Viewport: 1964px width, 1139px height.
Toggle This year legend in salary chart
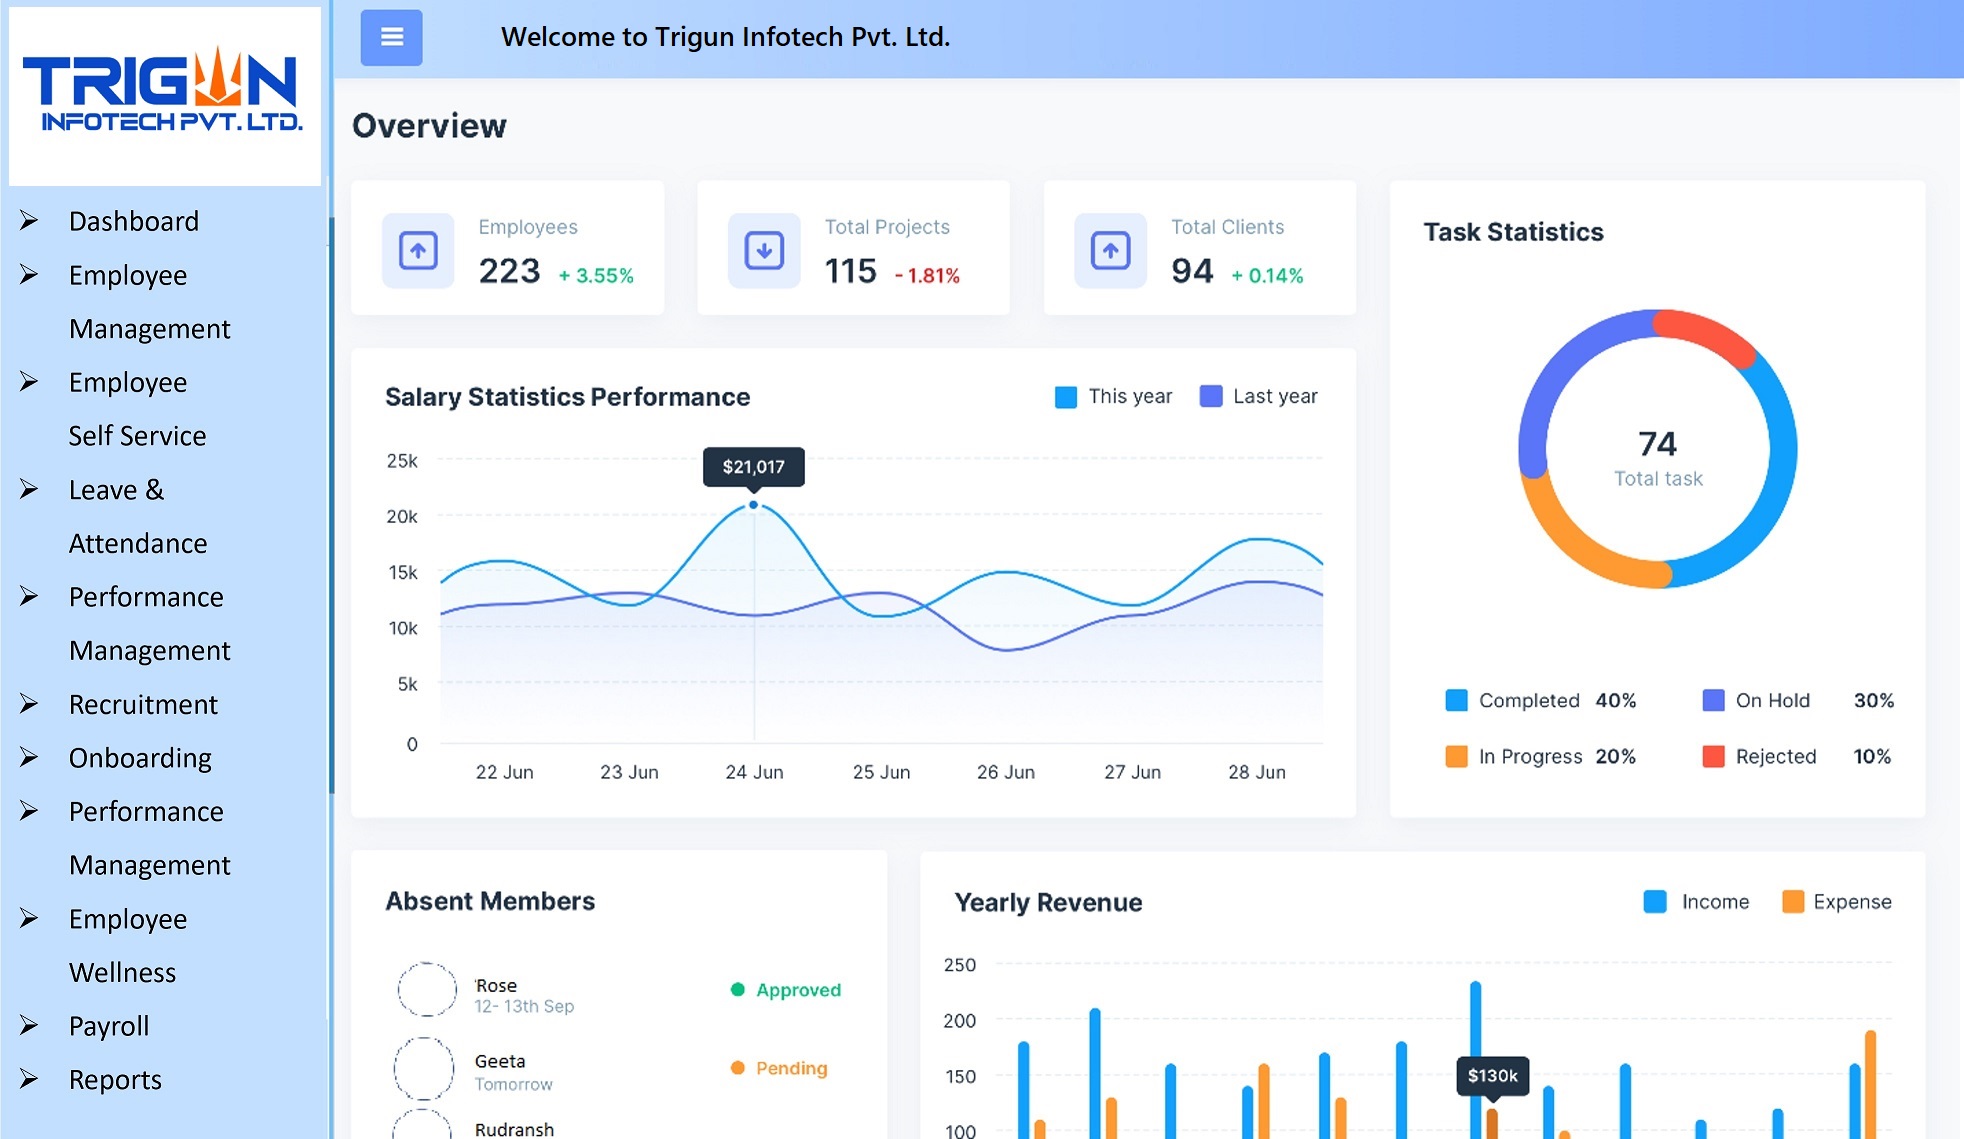click(x=1114, y=396)
